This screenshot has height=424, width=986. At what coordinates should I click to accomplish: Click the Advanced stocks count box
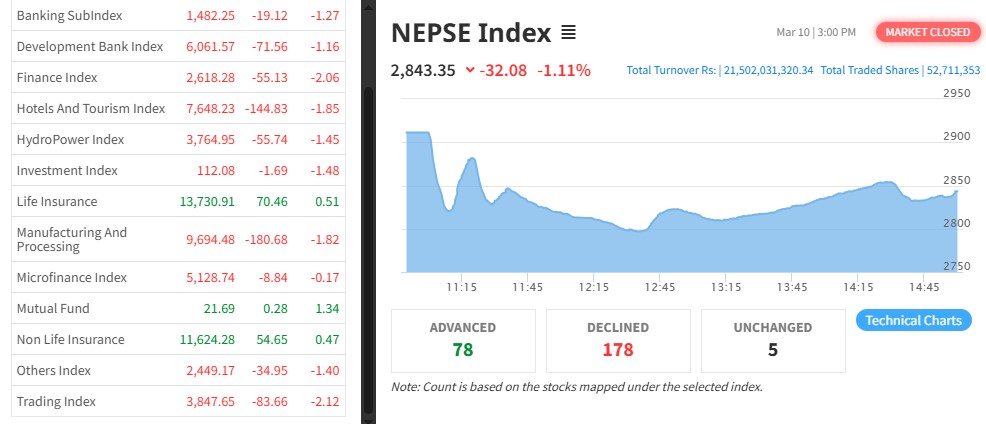(x=462, y=340)
